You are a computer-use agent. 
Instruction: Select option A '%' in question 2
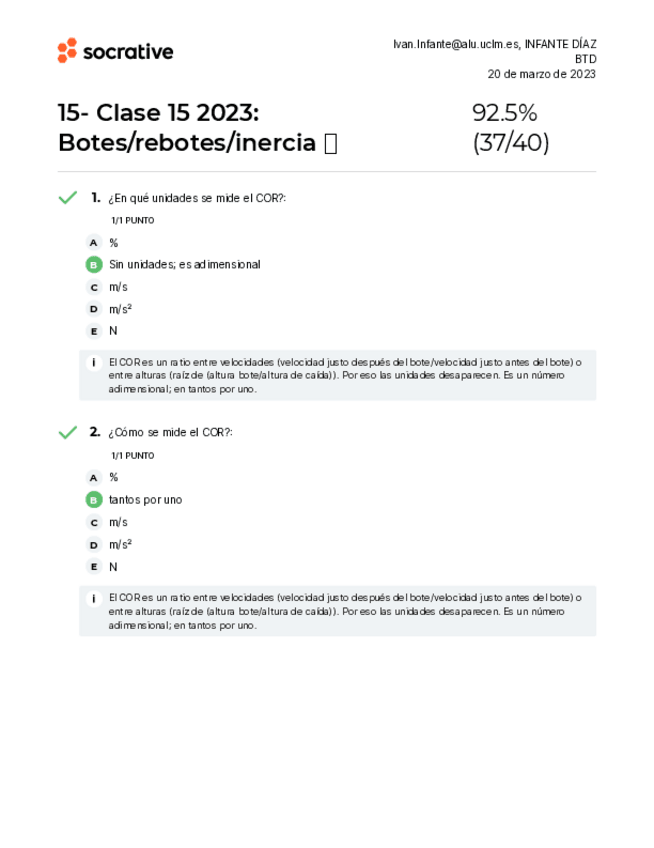(94, 478)
